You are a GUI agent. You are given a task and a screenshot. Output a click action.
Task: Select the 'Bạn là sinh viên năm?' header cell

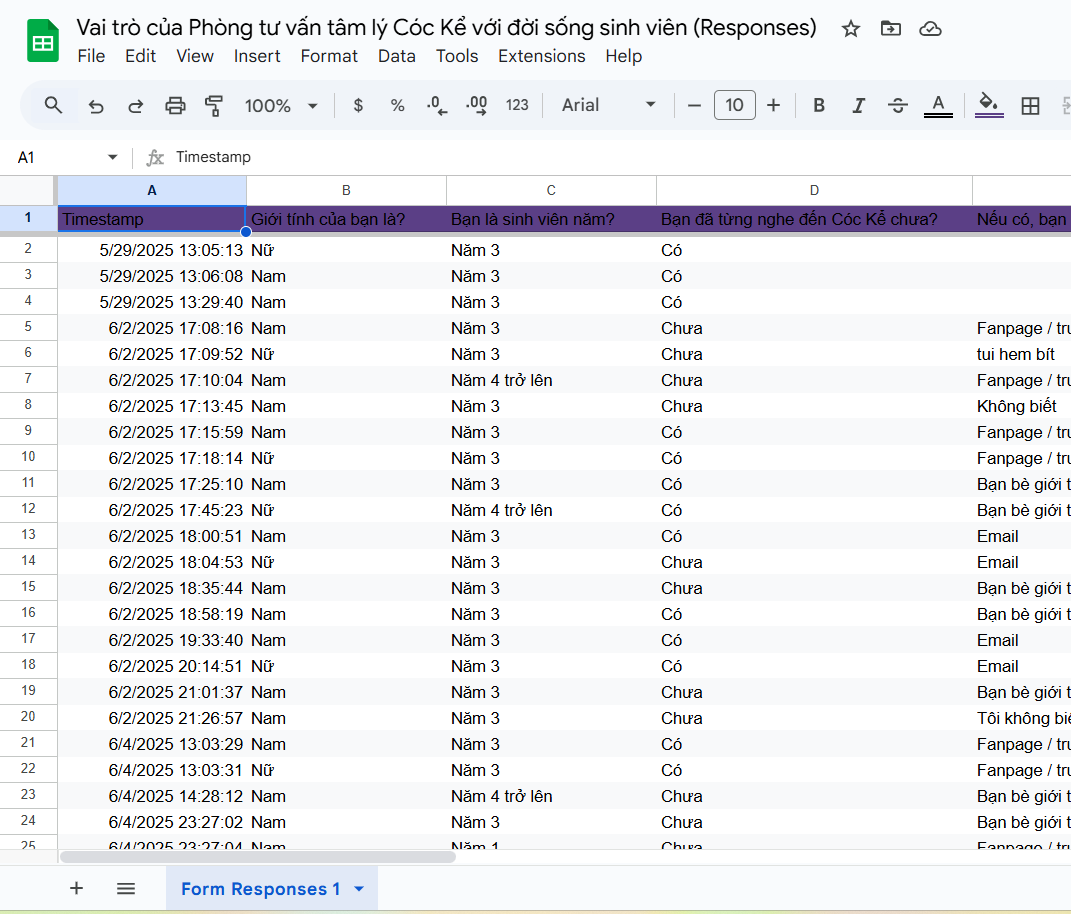coord(551,219)
